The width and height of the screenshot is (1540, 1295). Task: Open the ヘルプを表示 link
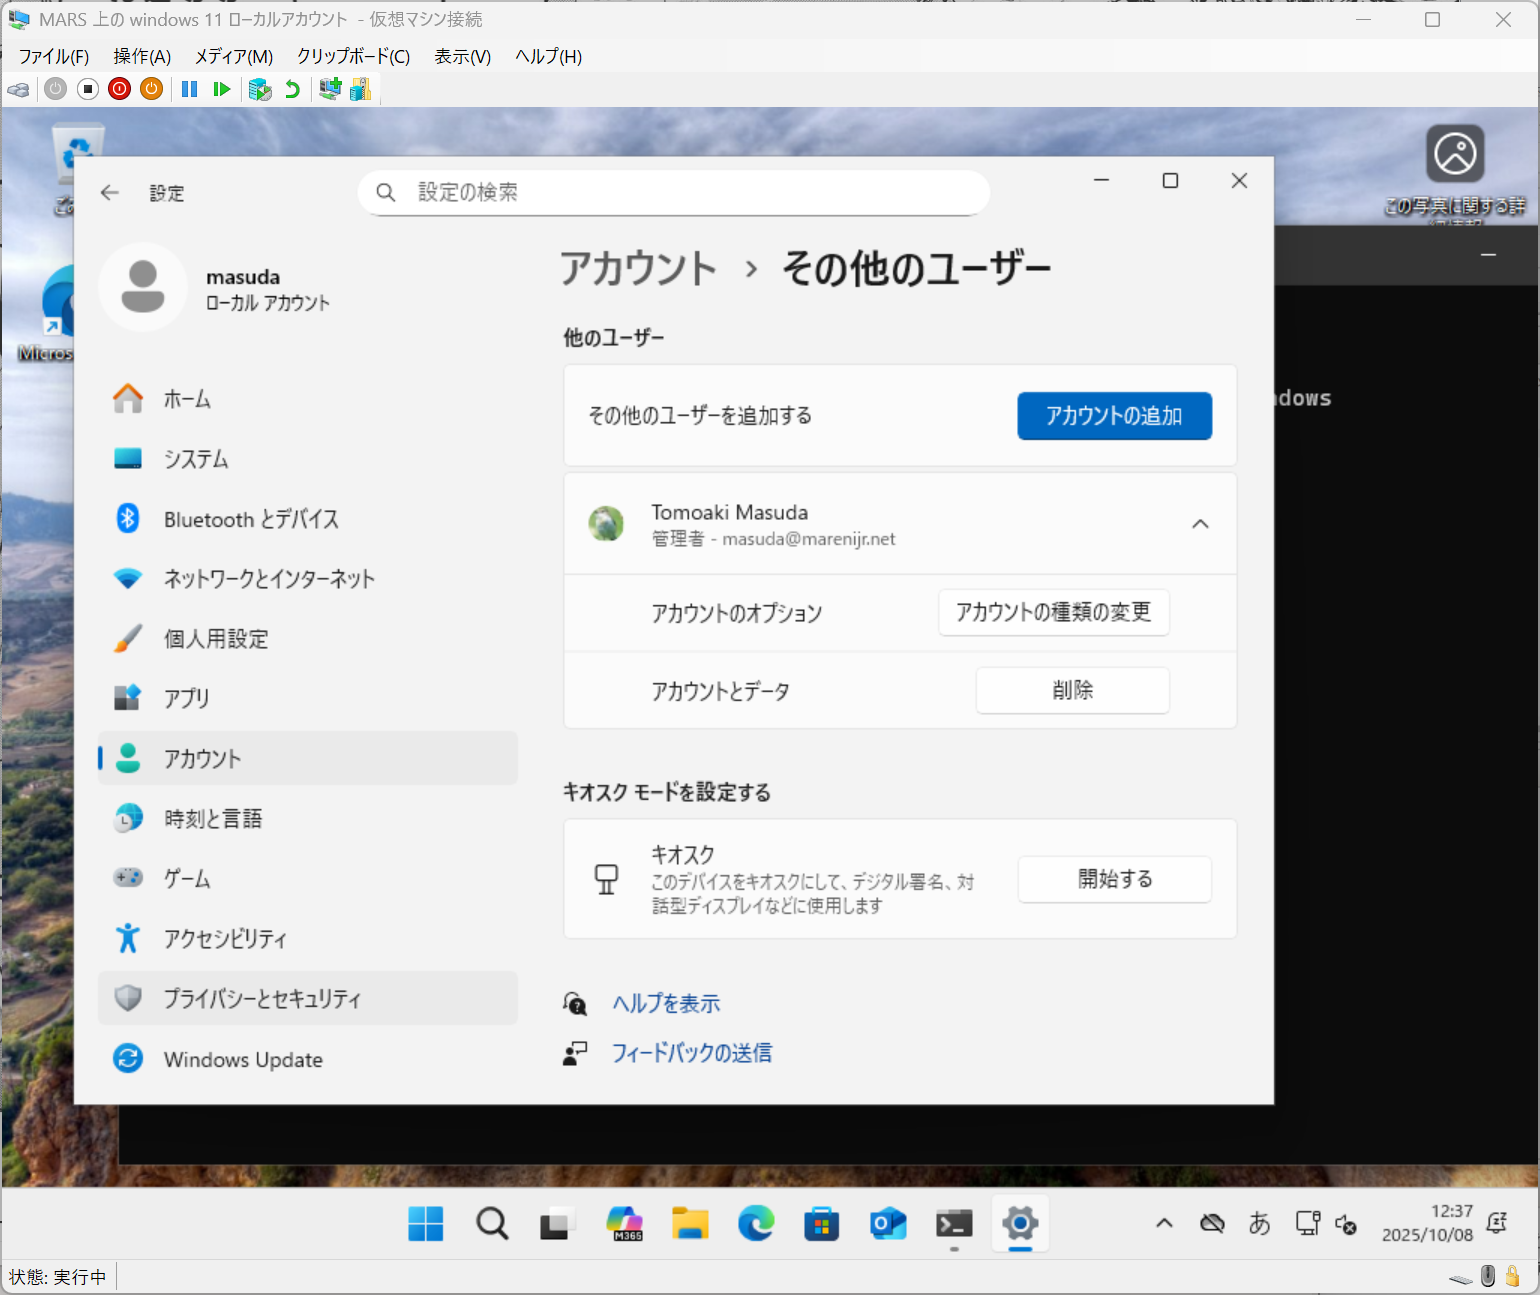tap(666, 1004)
